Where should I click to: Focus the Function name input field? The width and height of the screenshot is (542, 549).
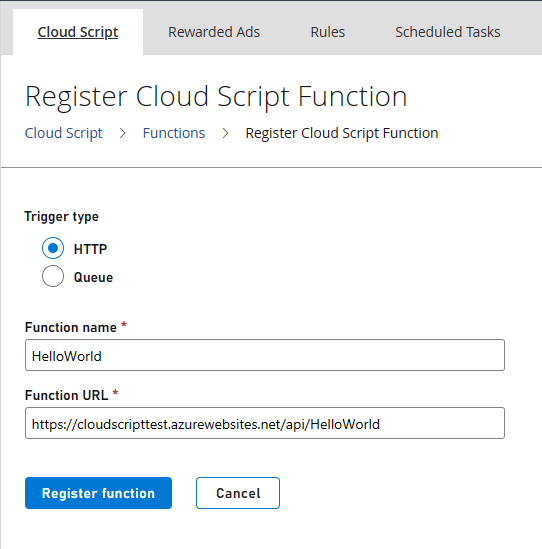(x=265, y=355)
